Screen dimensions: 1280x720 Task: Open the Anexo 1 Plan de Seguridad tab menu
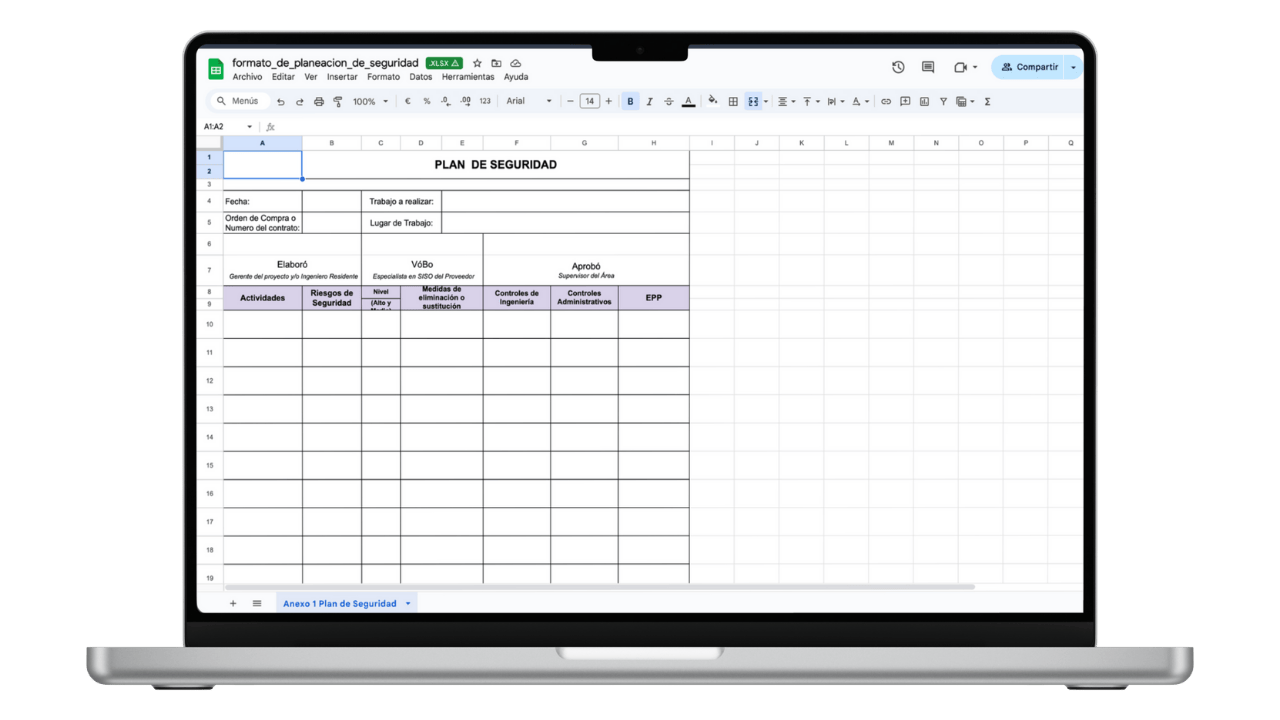coord(408,603)
